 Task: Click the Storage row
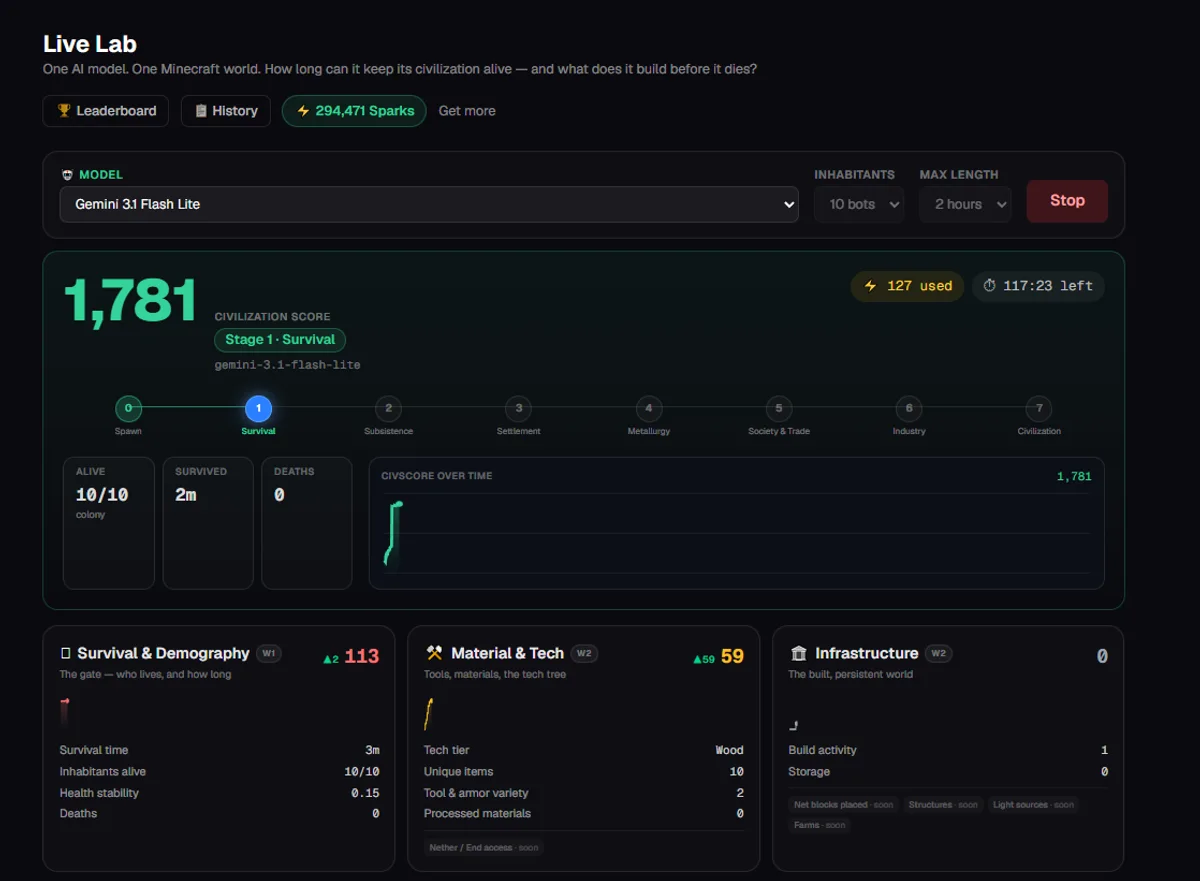(948, 771)
